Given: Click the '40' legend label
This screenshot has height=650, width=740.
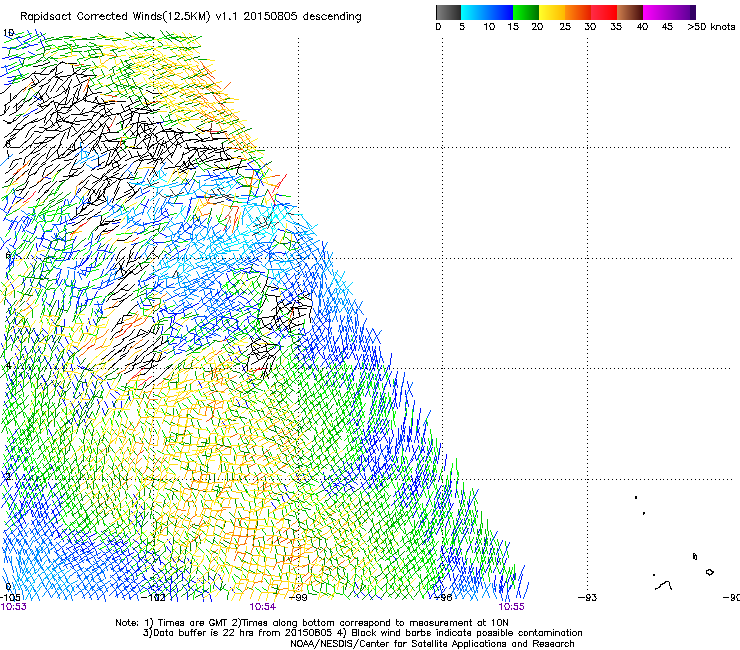Looking at the screenshot, I should (x=642, y=27).
